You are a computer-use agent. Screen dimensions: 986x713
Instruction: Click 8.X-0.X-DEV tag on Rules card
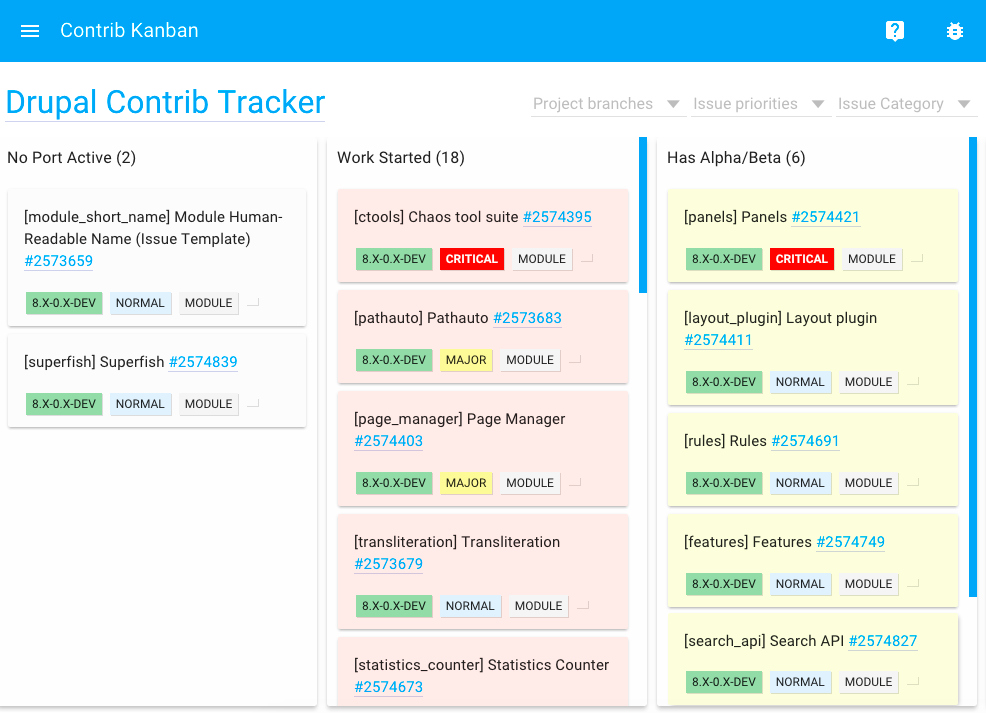tap(724, 483)
